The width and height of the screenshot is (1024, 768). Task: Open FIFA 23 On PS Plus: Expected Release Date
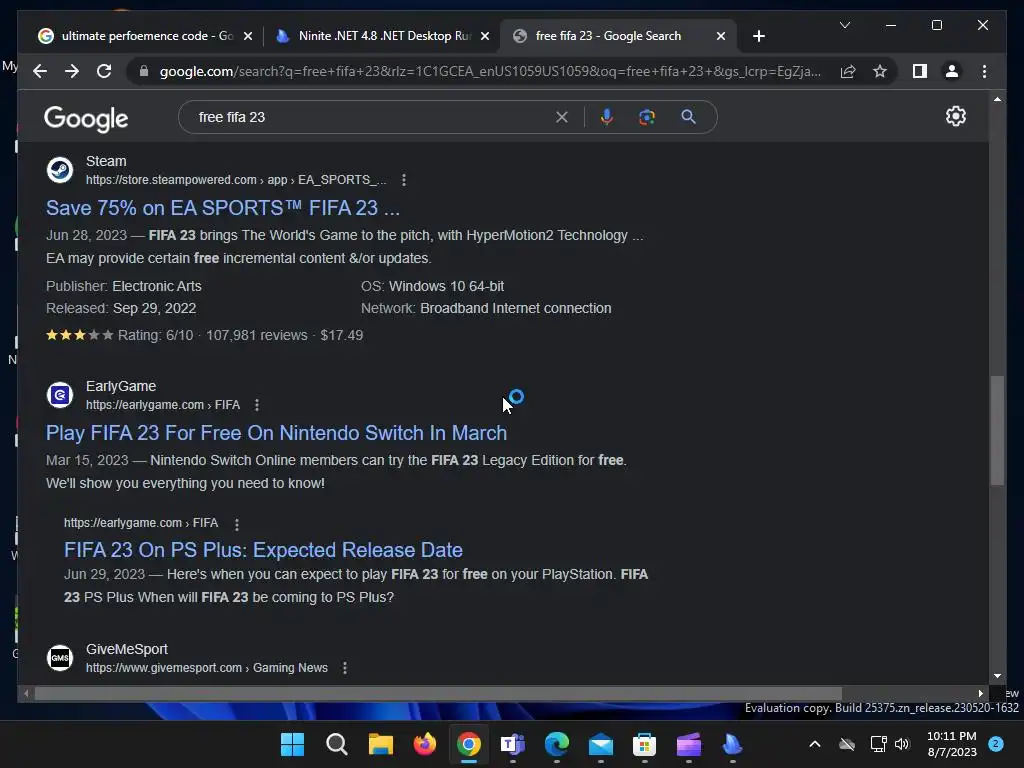coord(263,550)
